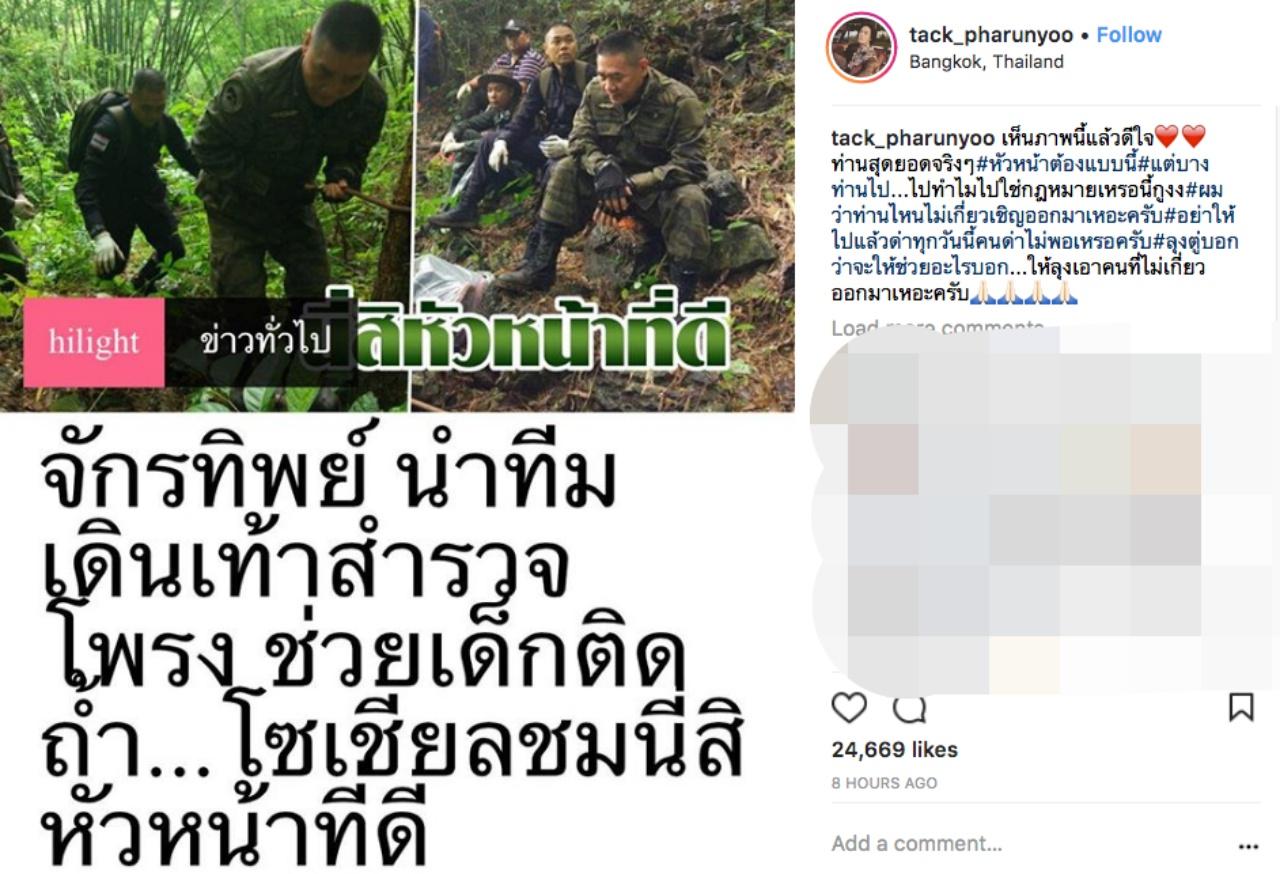Click the pink hilight label
Screen dimensions: 1280x874
coord(94,342)
